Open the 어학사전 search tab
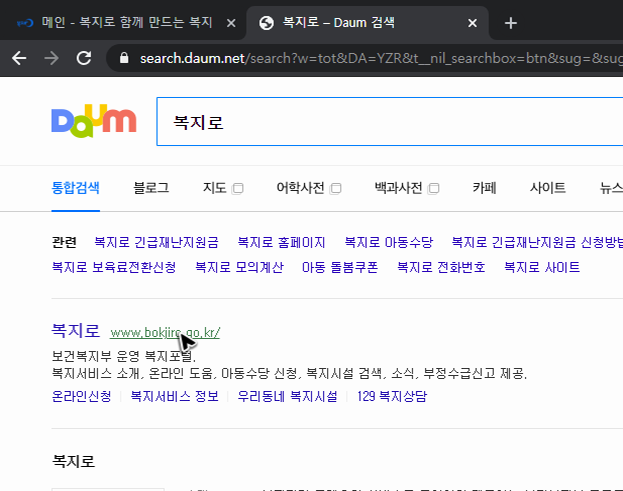This screenshot has height=491, width=623. pyautogui.click(x=300, y=188)
